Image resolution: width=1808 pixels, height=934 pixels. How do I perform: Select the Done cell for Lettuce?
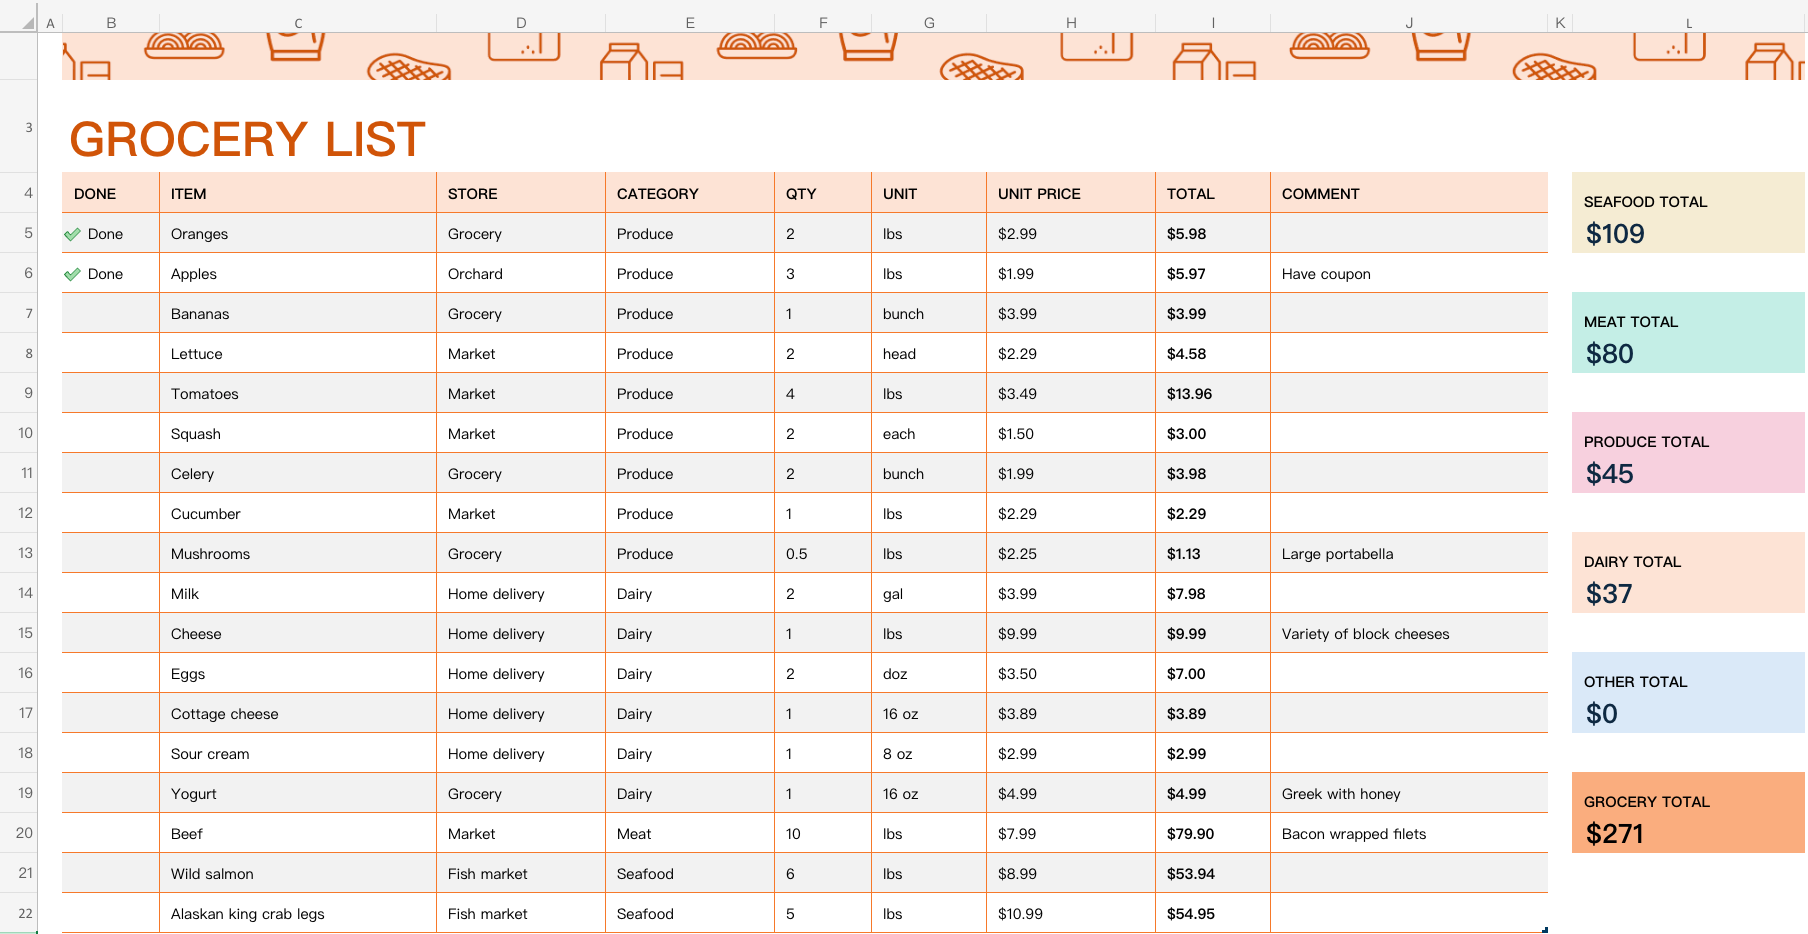(x=111, y=353)
